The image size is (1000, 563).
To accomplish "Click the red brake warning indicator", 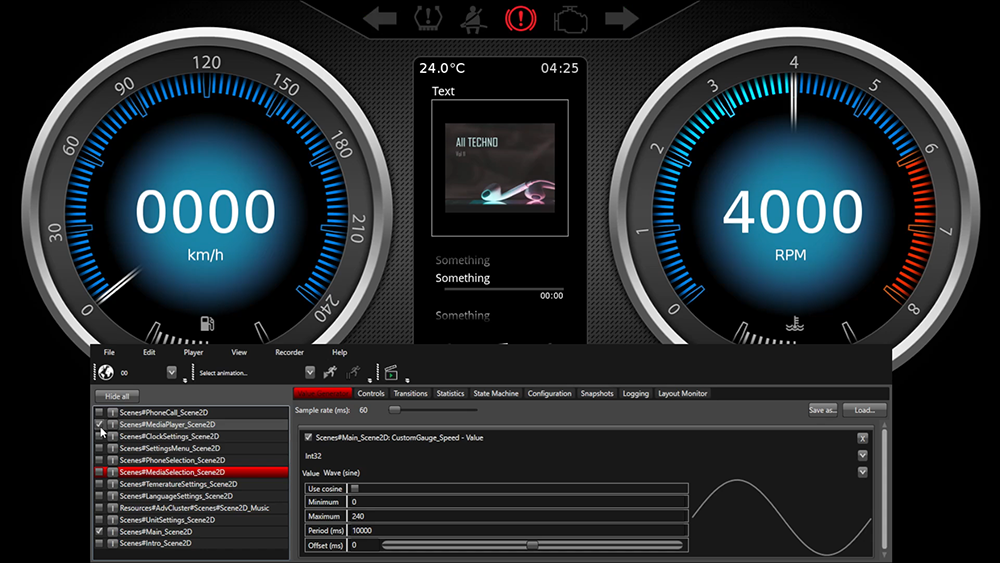I will pos(519,17).
